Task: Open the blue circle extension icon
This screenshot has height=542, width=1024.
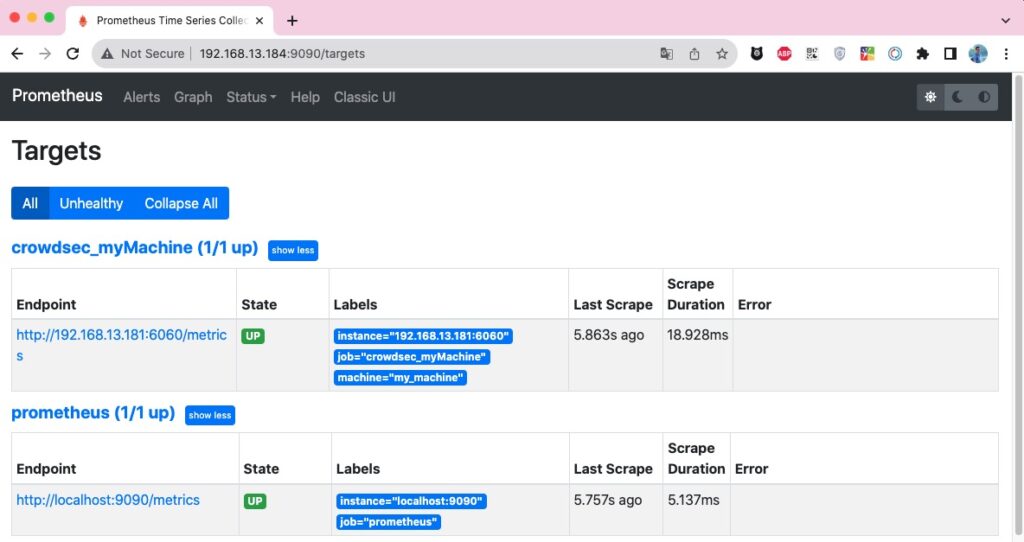Action: point(895,54)
